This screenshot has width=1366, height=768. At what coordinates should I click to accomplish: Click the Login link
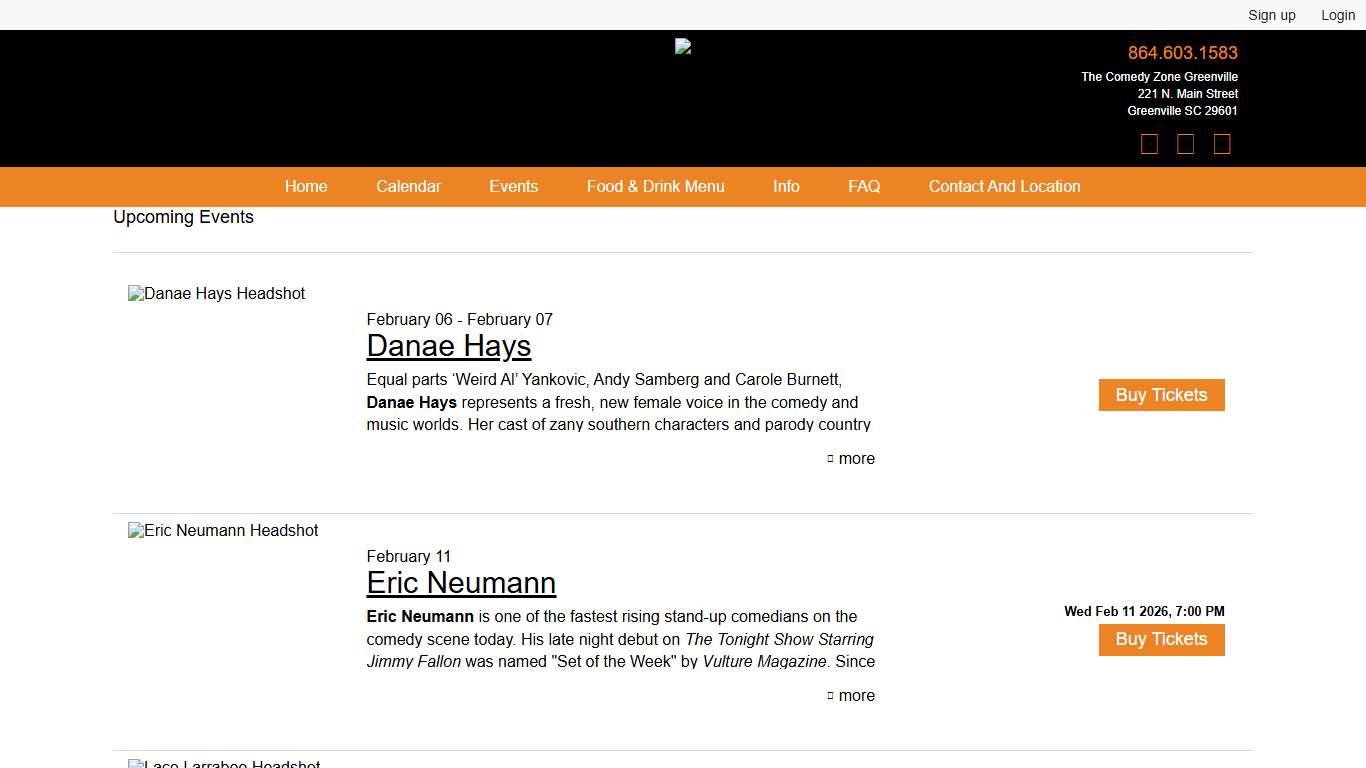pyautogui.click(x=1337, y=15)
